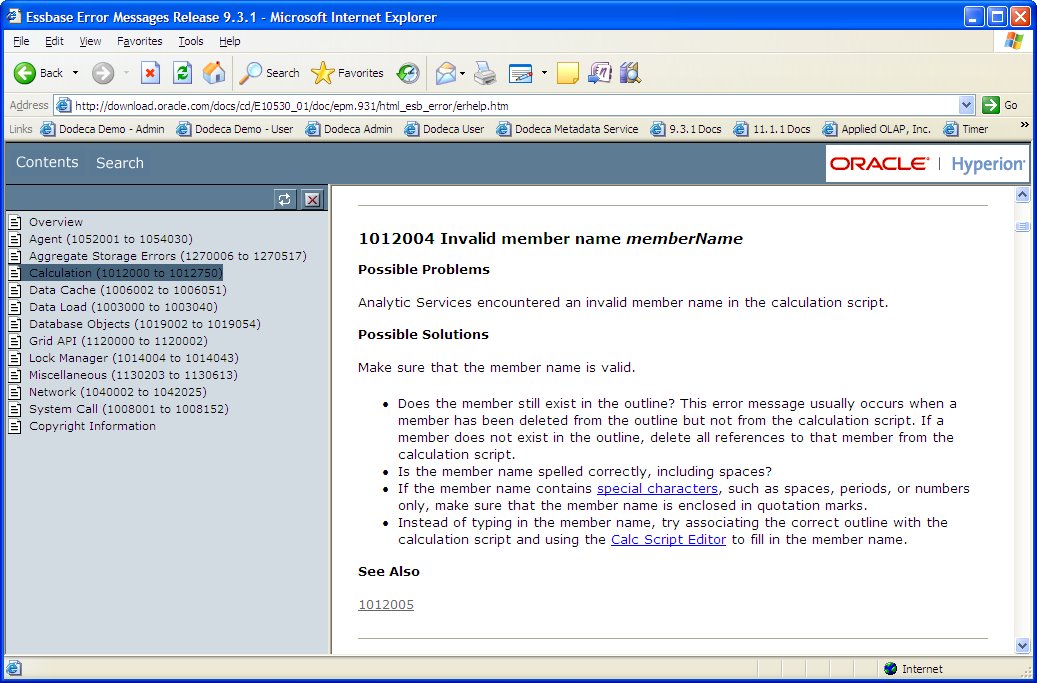The height and width of the screenshot is (683, 1037).
Task: Click the grey Forward arrow button
Action: point(103,73)
